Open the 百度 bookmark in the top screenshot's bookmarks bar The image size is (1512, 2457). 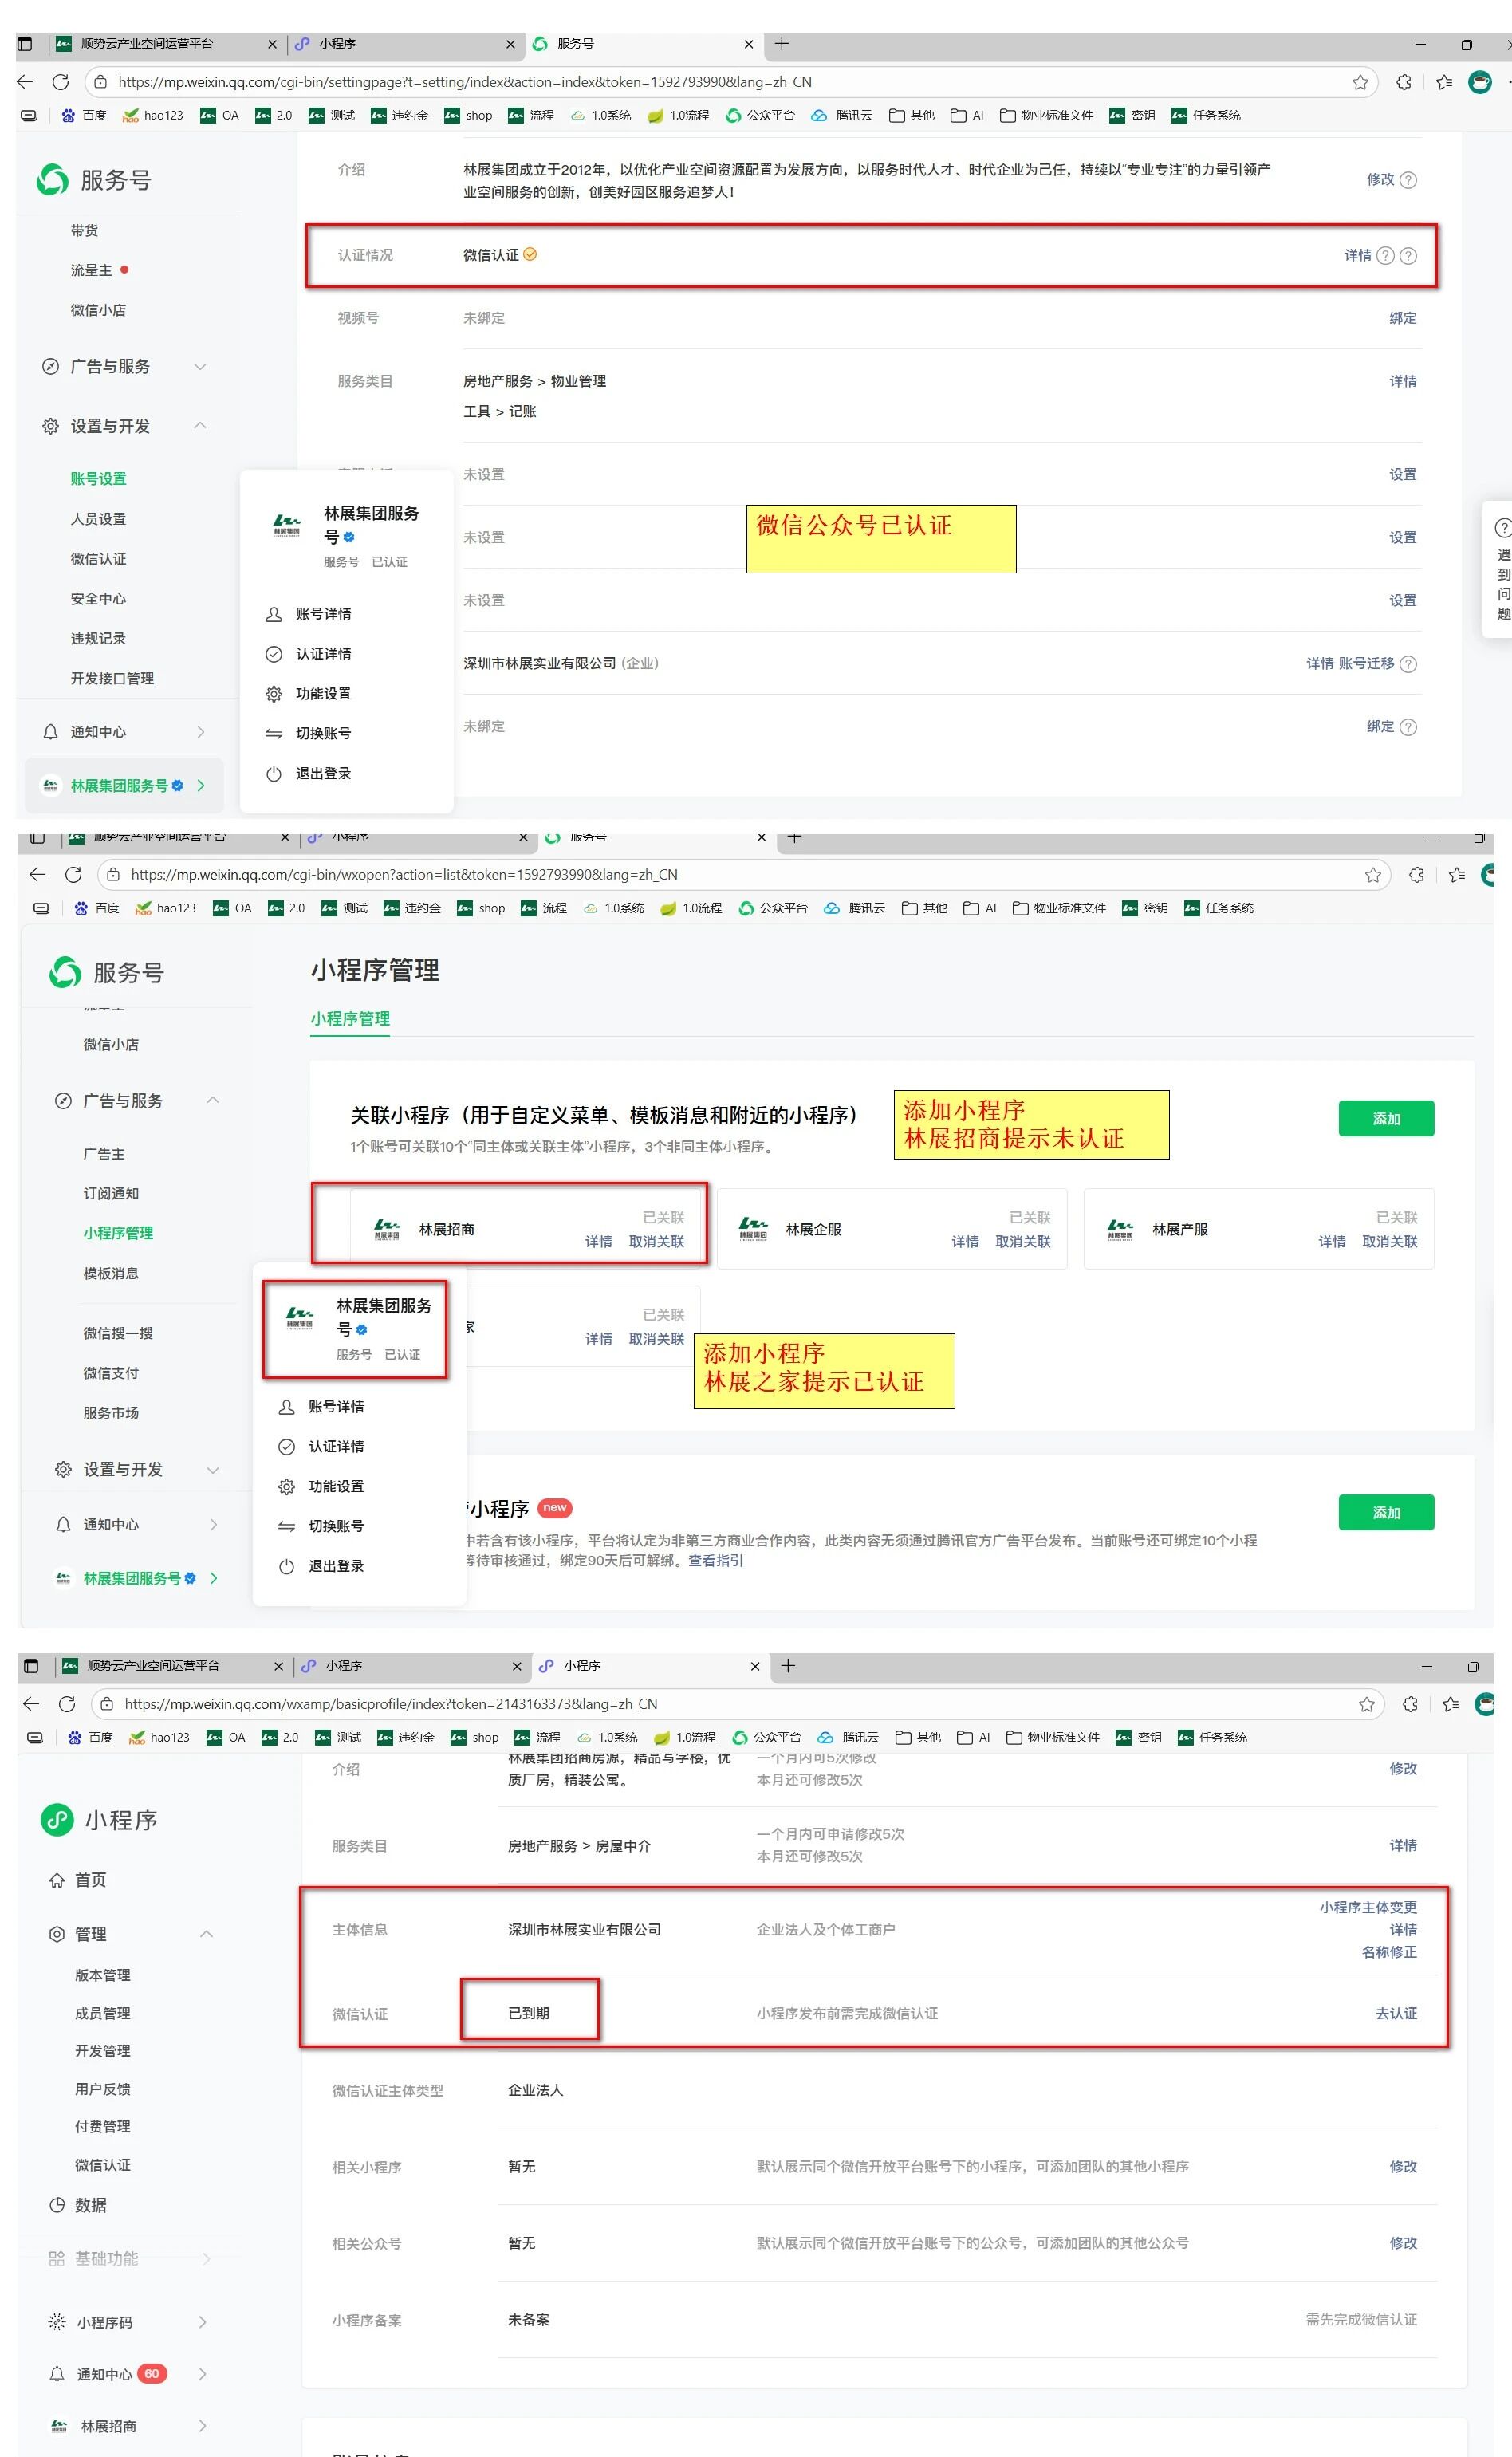coord(84,115)
